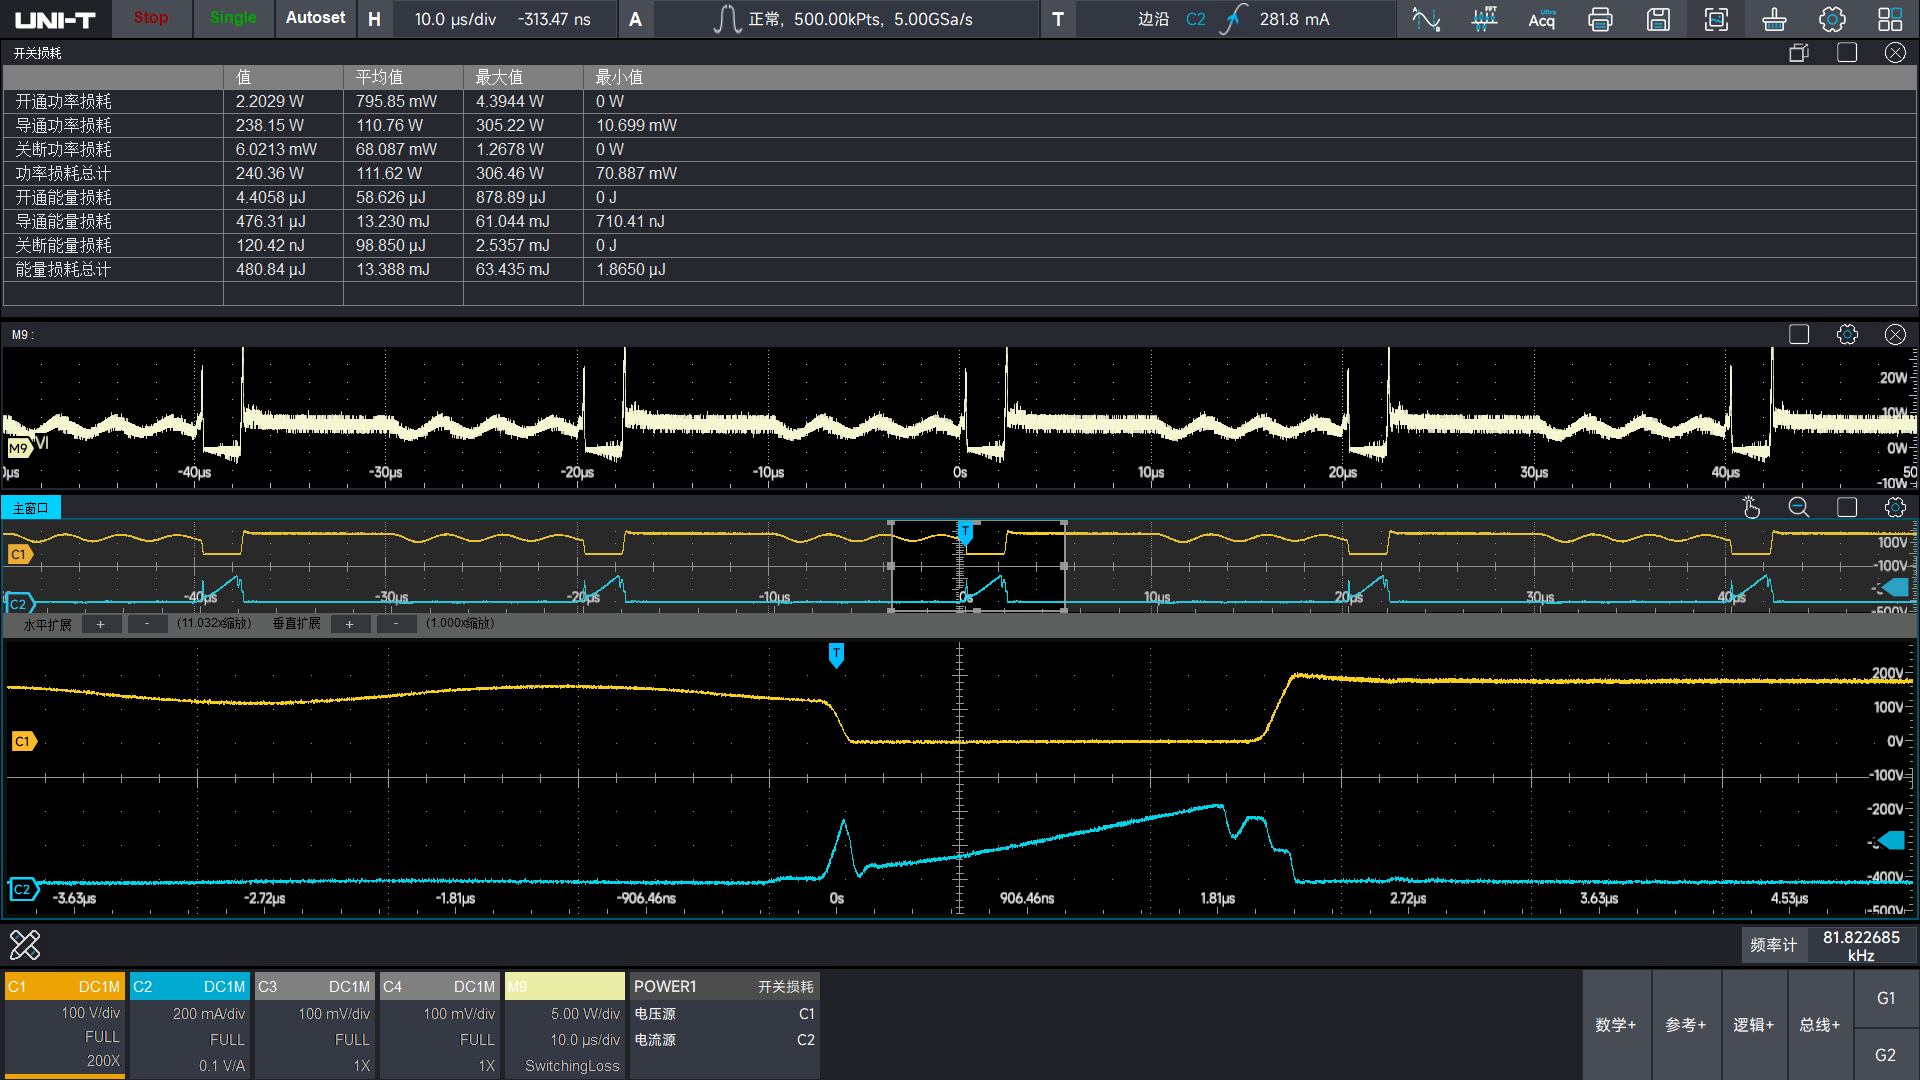Toggle the Stop acquisition button

tap(151, 18)
